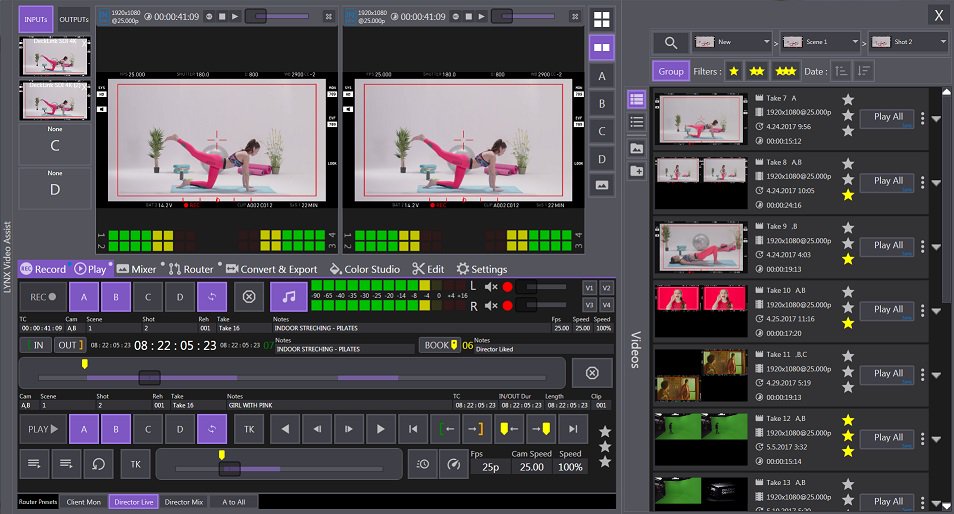Set the IN point button

(36, 345)
